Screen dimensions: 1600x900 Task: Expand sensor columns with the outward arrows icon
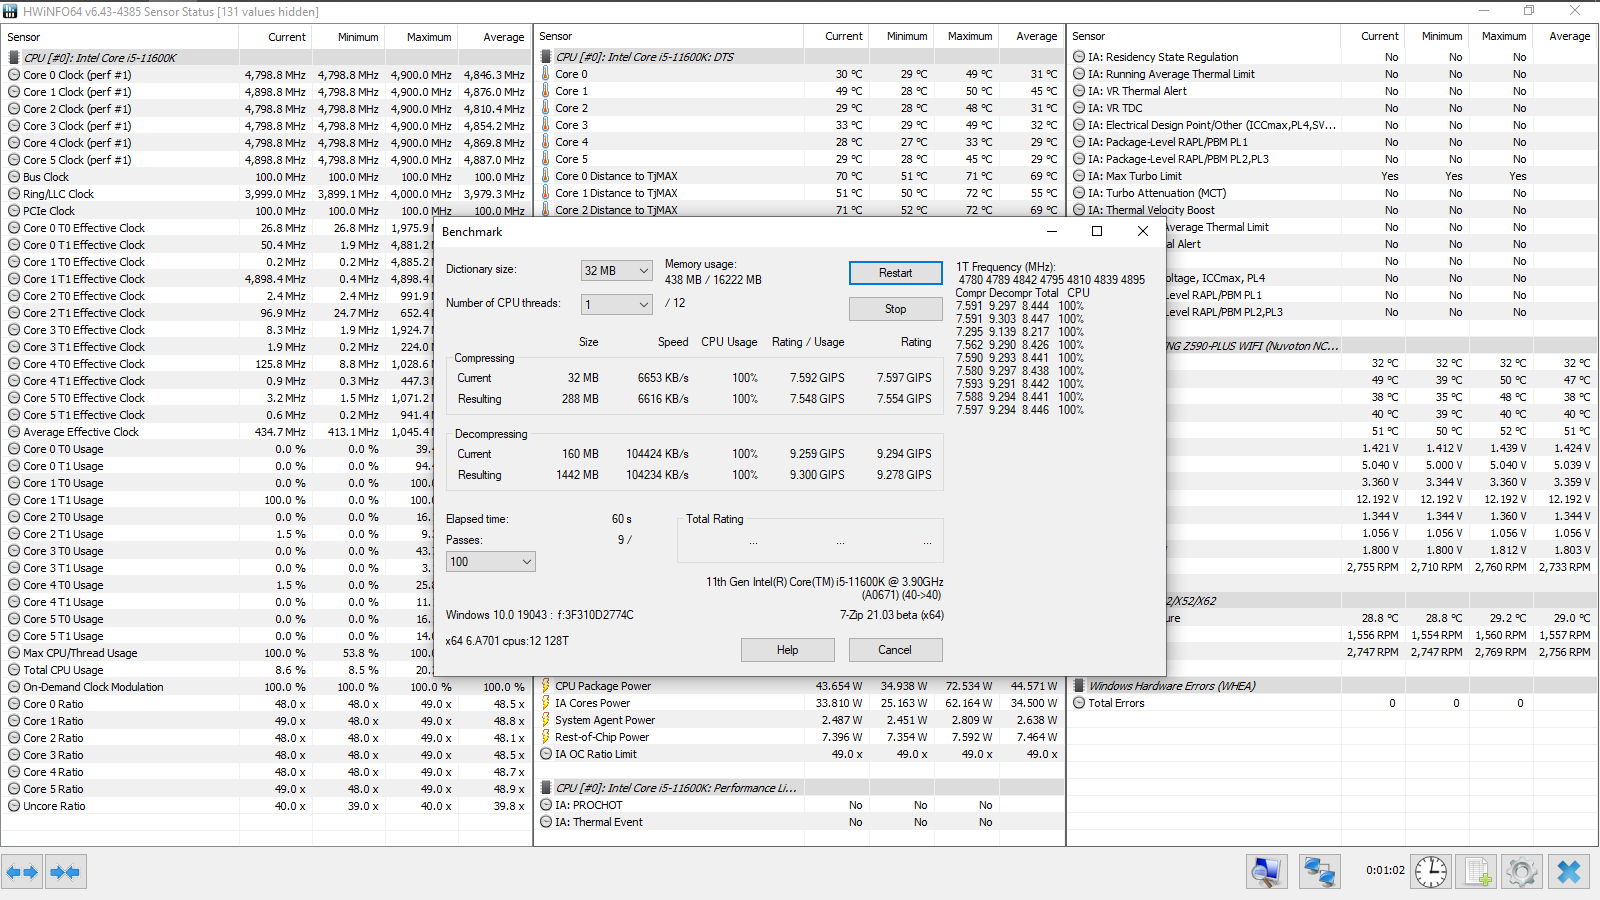[x=22, y=872]
